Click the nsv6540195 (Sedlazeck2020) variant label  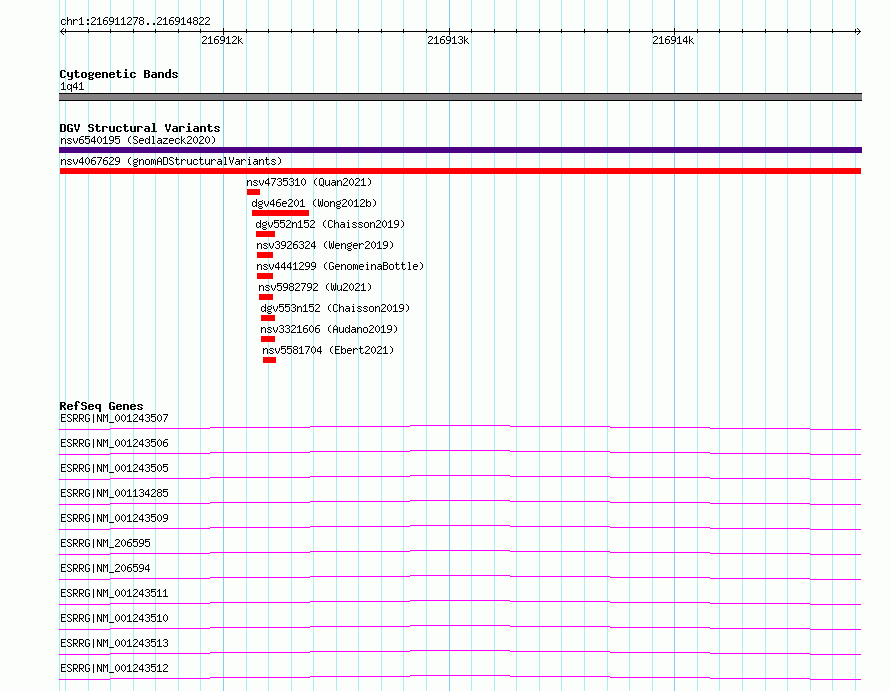click(x=138, y=140)
